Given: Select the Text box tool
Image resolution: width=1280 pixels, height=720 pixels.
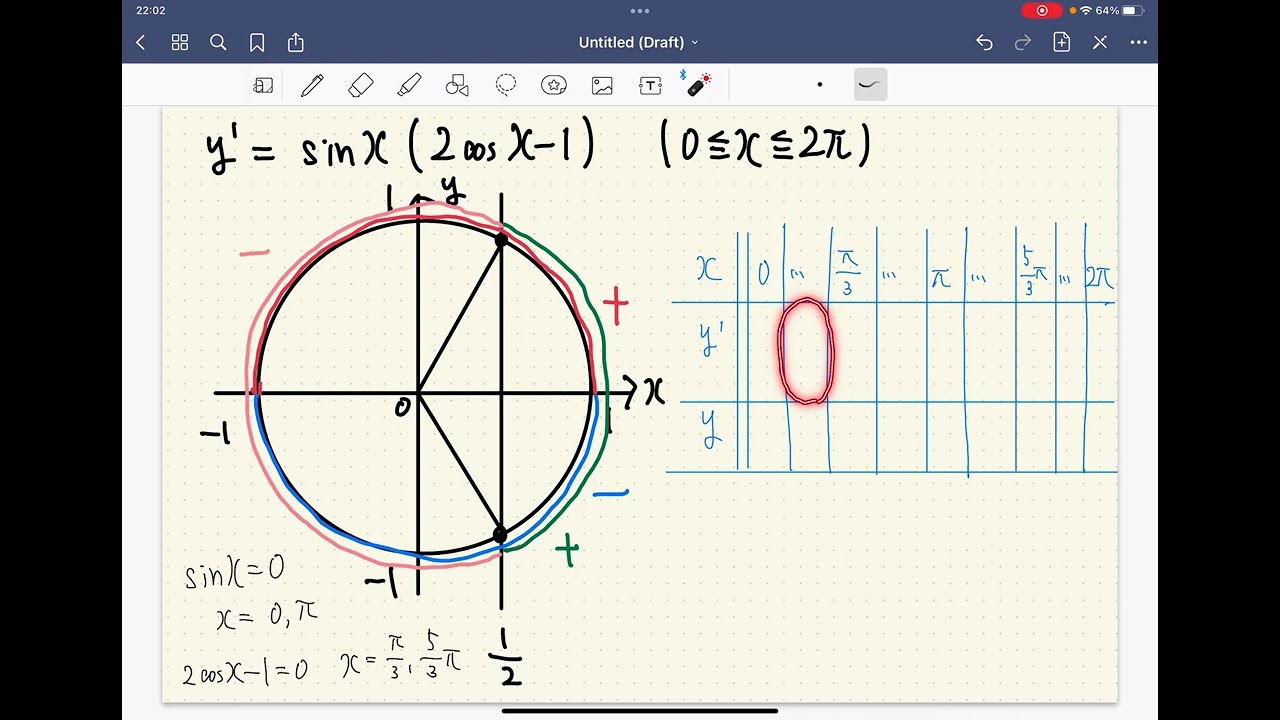Looking at the screenshot, I should [650, 86].
